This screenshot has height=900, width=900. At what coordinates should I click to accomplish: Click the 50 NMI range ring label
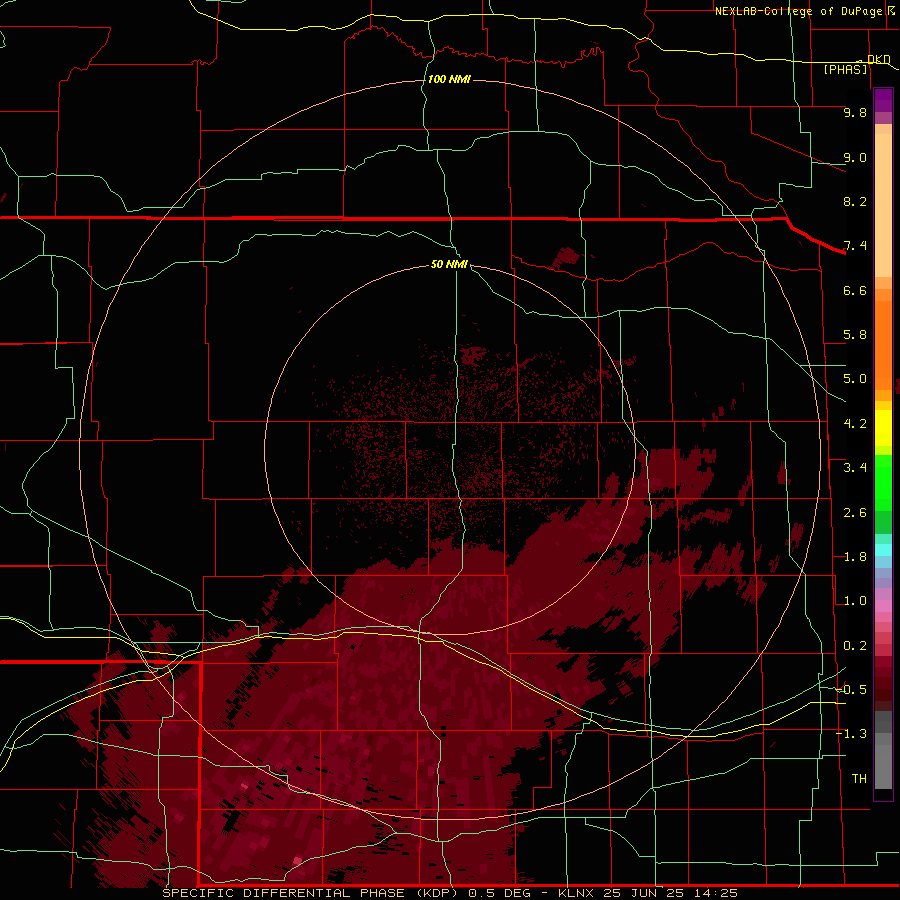click(x=449, y=264)
